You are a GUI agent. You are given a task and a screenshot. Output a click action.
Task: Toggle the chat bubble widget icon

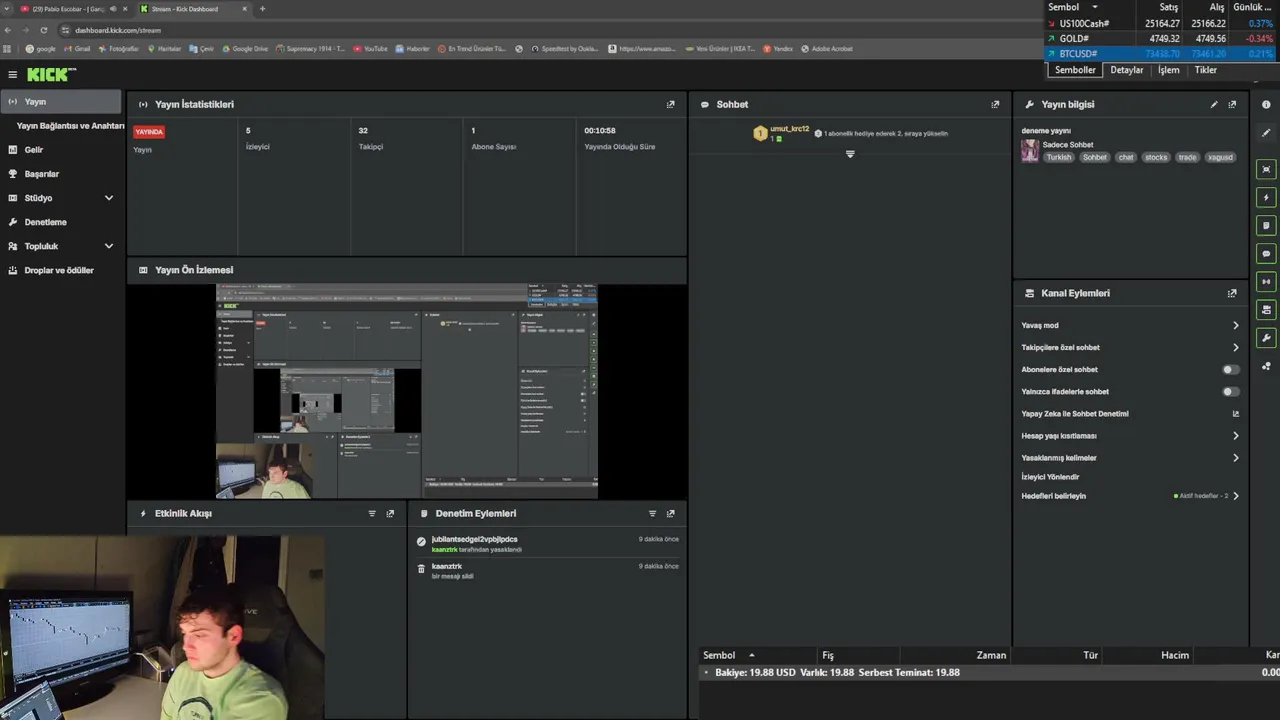(1266, 253)
